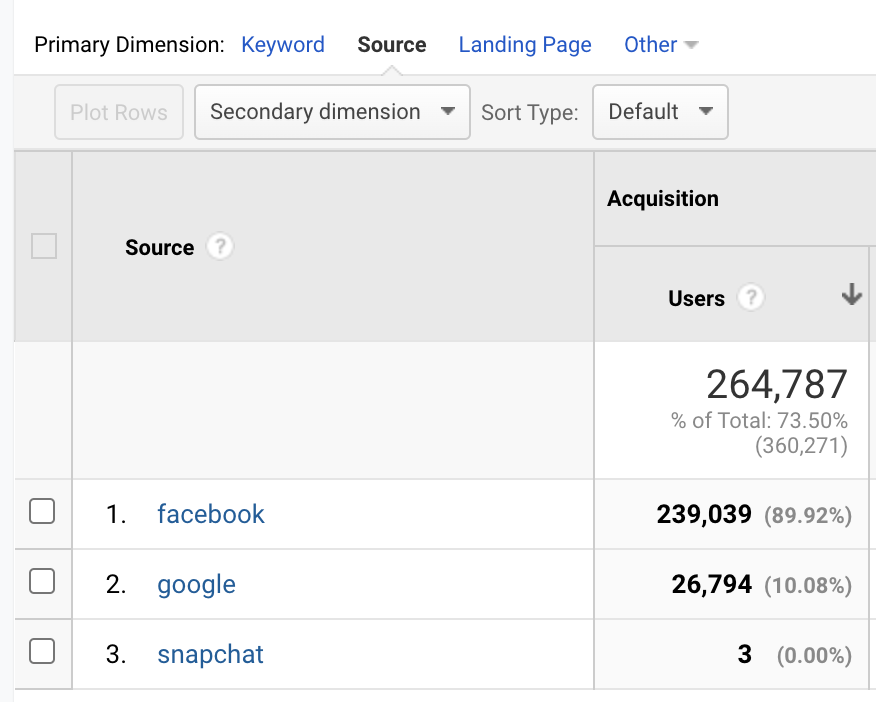Image resolution: width=876 pixels, height=702 pixels.
Task: Switch primary dimension to Keyword
Action: point(283,45)
